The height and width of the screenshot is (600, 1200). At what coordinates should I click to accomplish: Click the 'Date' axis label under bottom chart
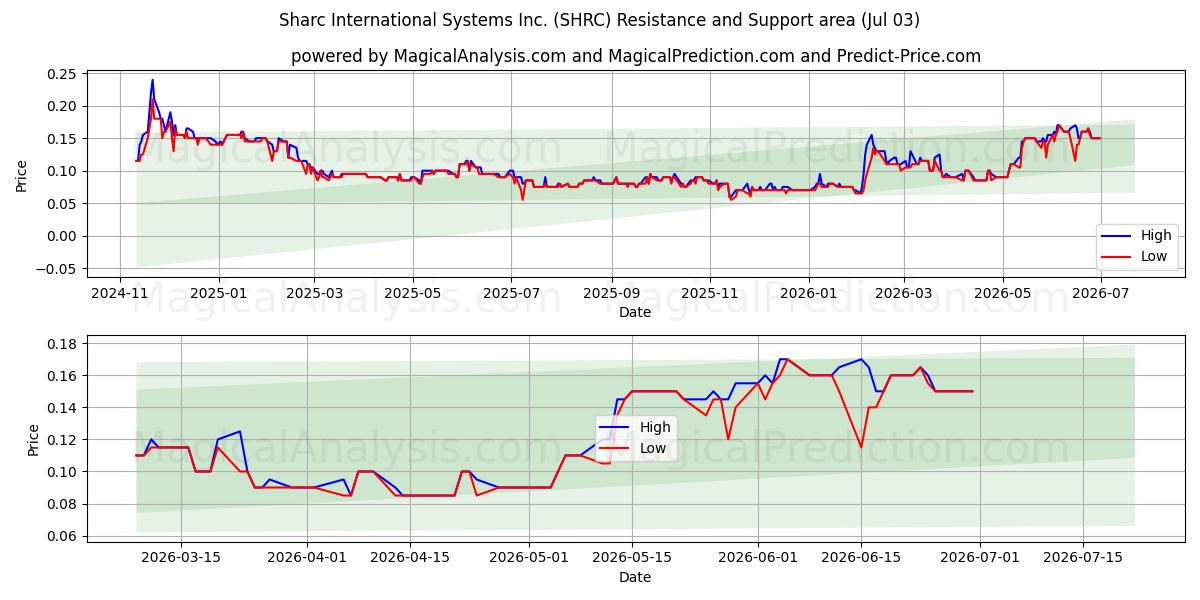[x=635, y=577]
